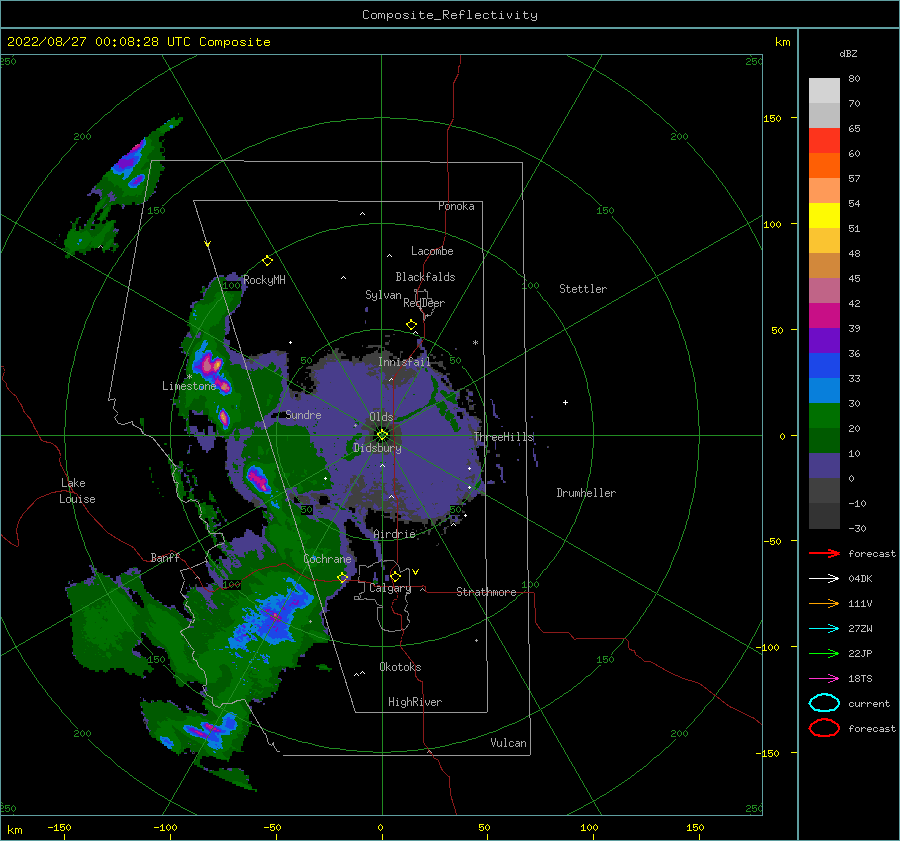Click the Sylvan label
Screen dimensions: 900x841
point(383,295)
